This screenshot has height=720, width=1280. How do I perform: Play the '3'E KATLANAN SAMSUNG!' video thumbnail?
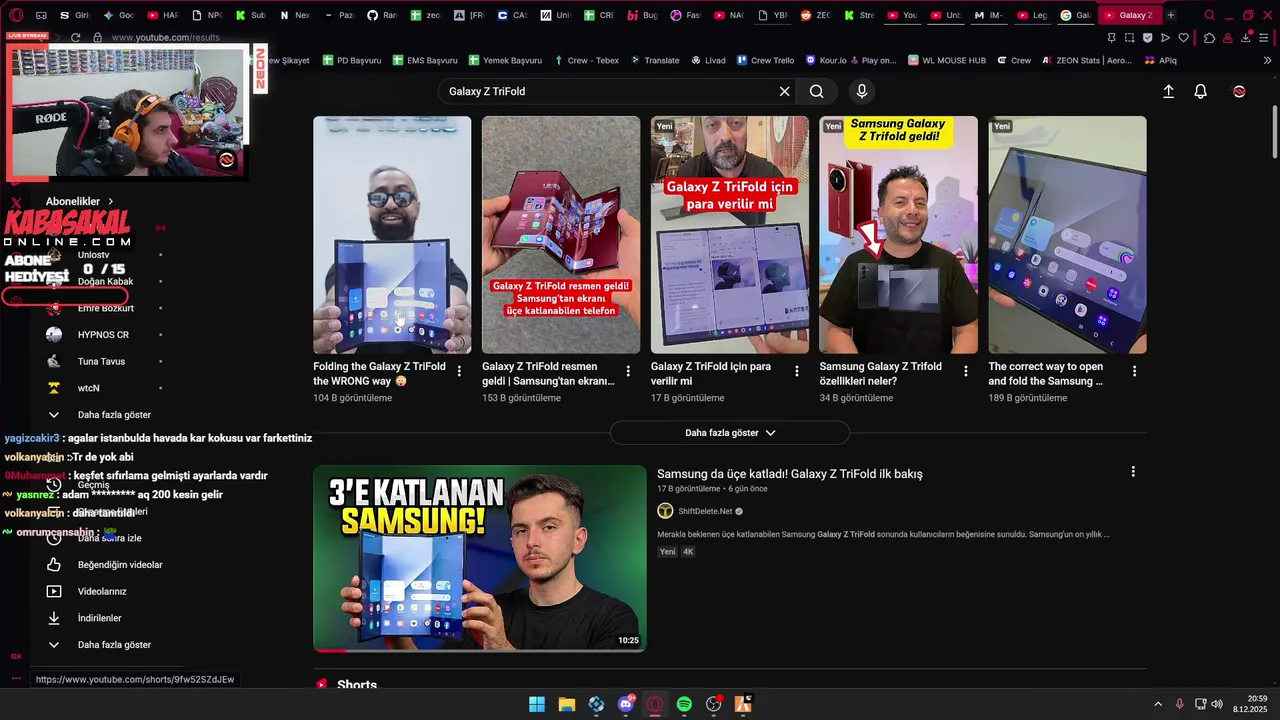click(480, 558)
